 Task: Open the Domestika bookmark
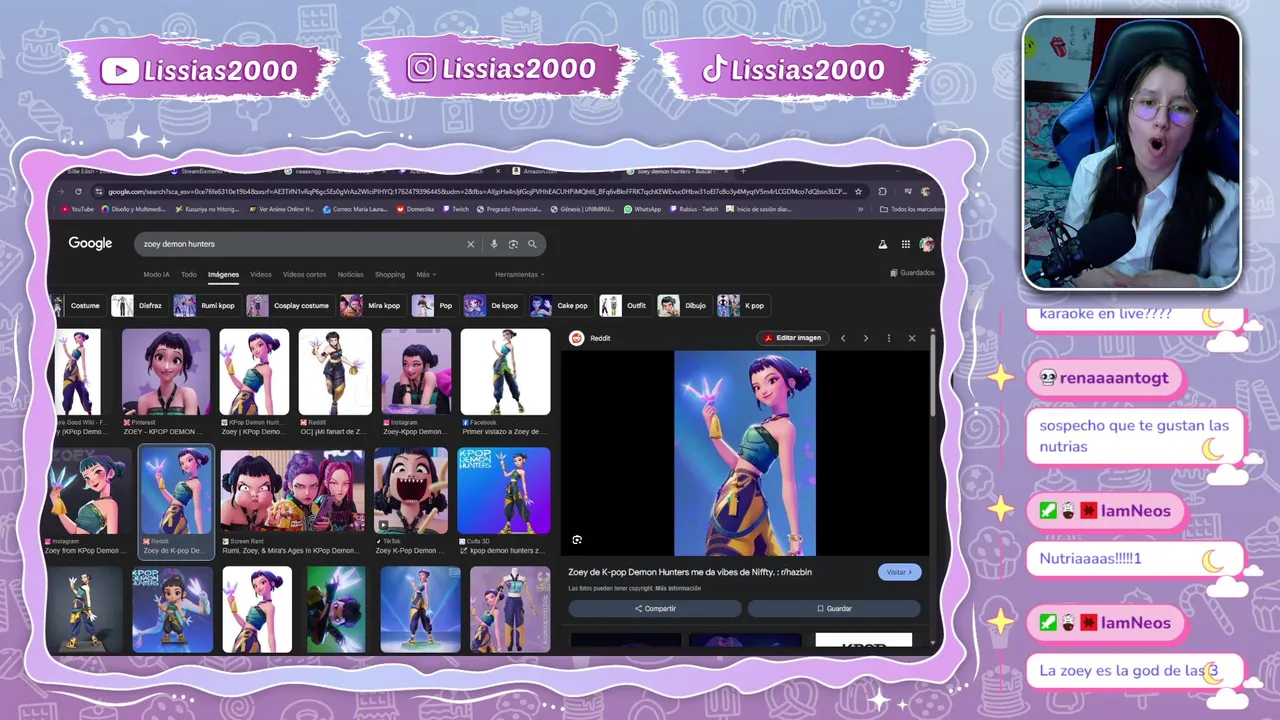pos(415,209)
